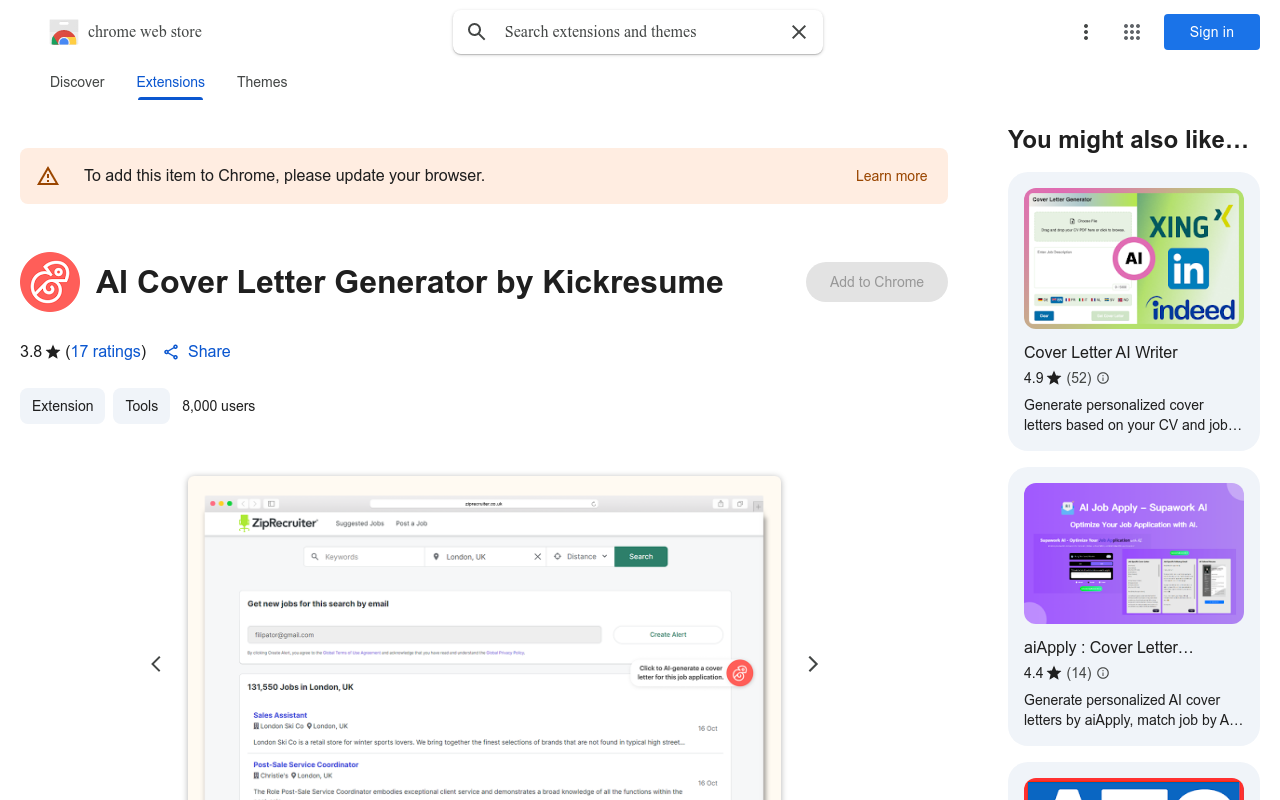The width and height of the screenshot is (1280, 800).
Task: Click info icon next to (52) ratings
Action: (1103, 378)
